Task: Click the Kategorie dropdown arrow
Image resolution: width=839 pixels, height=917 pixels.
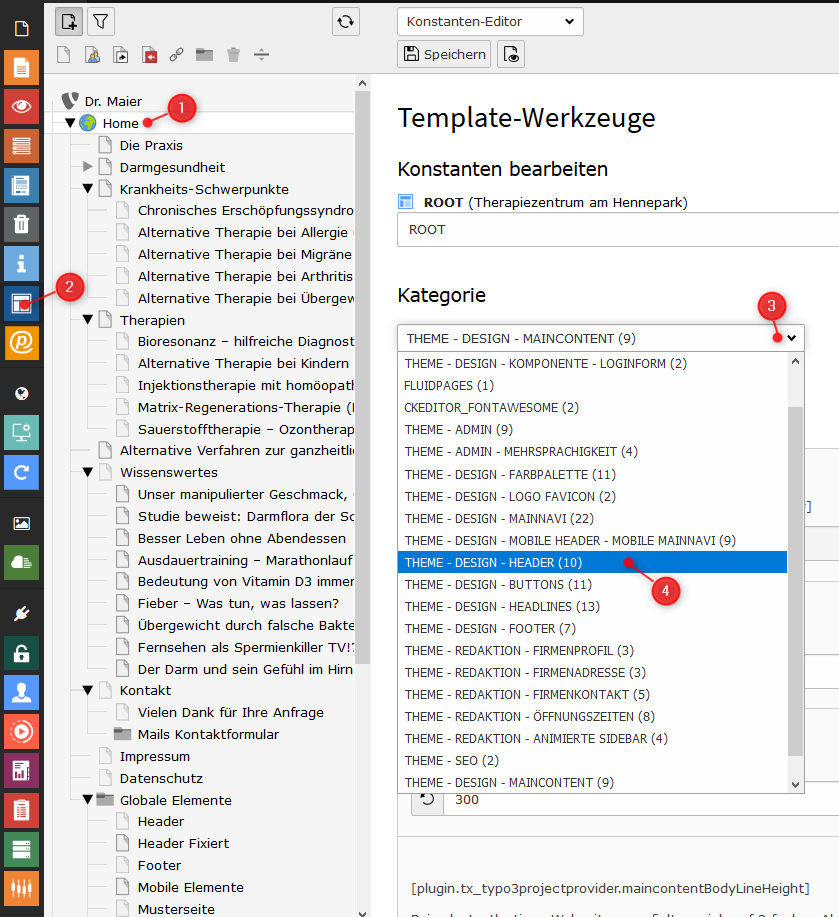Action: tap(792, 338)
